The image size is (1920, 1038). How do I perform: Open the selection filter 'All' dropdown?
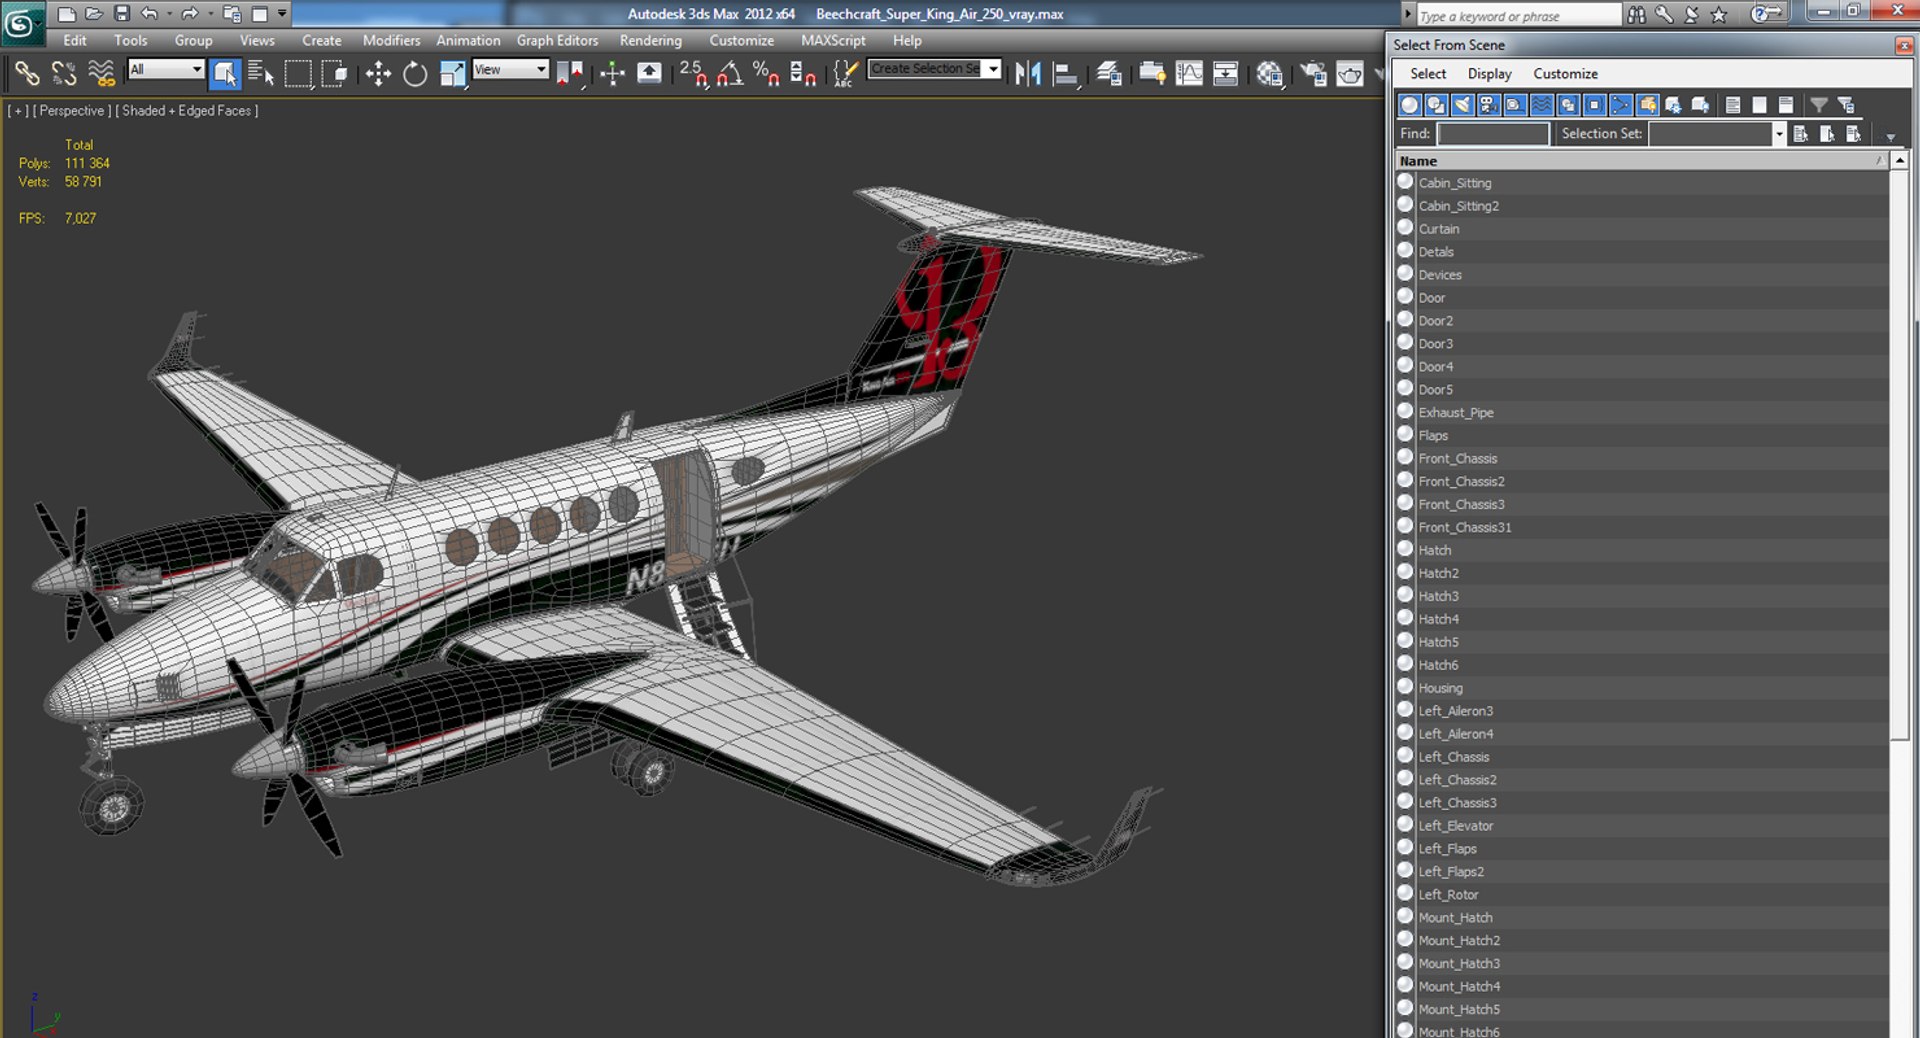pos(166,69)
